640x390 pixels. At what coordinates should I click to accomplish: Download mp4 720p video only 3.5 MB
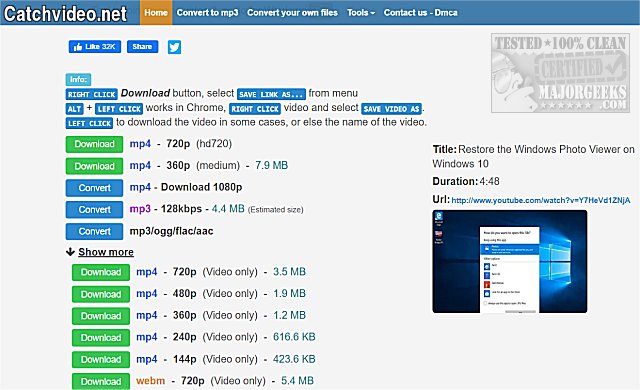click(x=101, y=272)
